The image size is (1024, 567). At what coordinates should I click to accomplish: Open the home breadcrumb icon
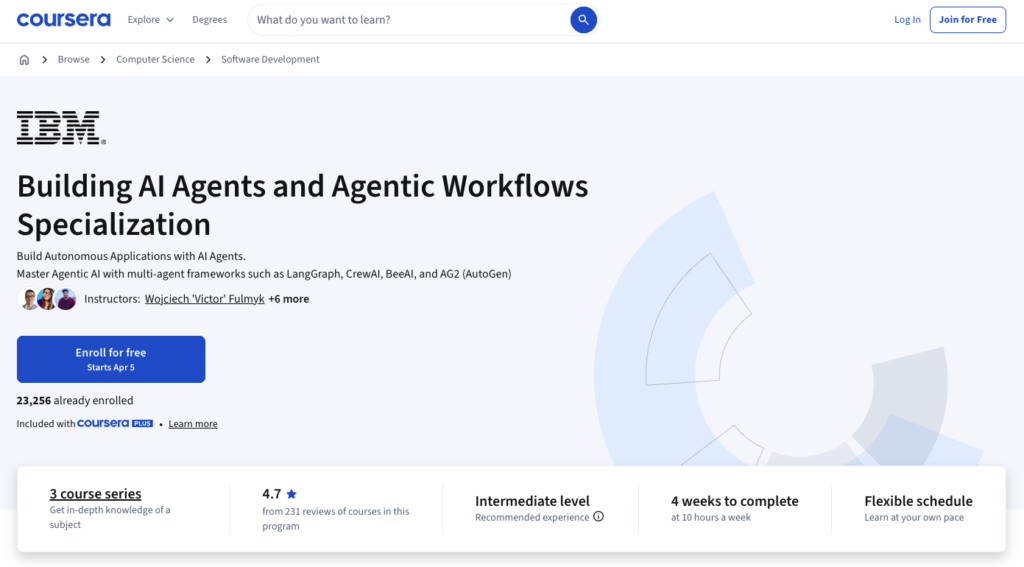pyautogui.click(x=24, y=59)
